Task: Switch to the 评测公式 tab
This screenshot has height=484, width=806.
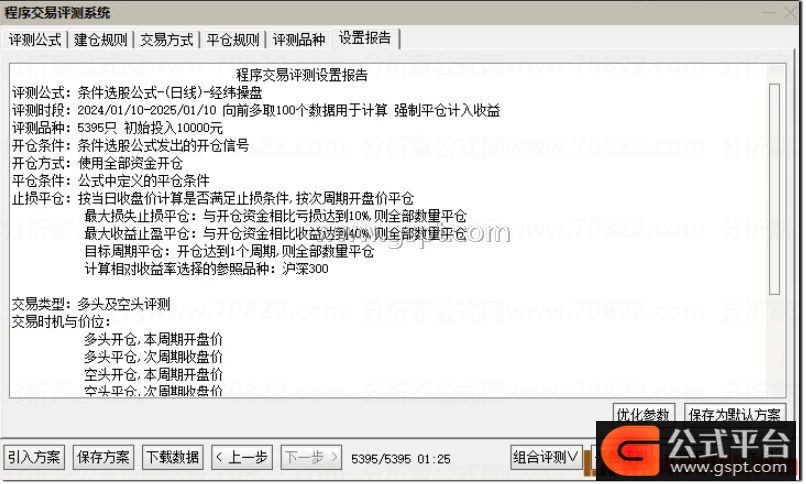Action: click(x=34, y=40)
